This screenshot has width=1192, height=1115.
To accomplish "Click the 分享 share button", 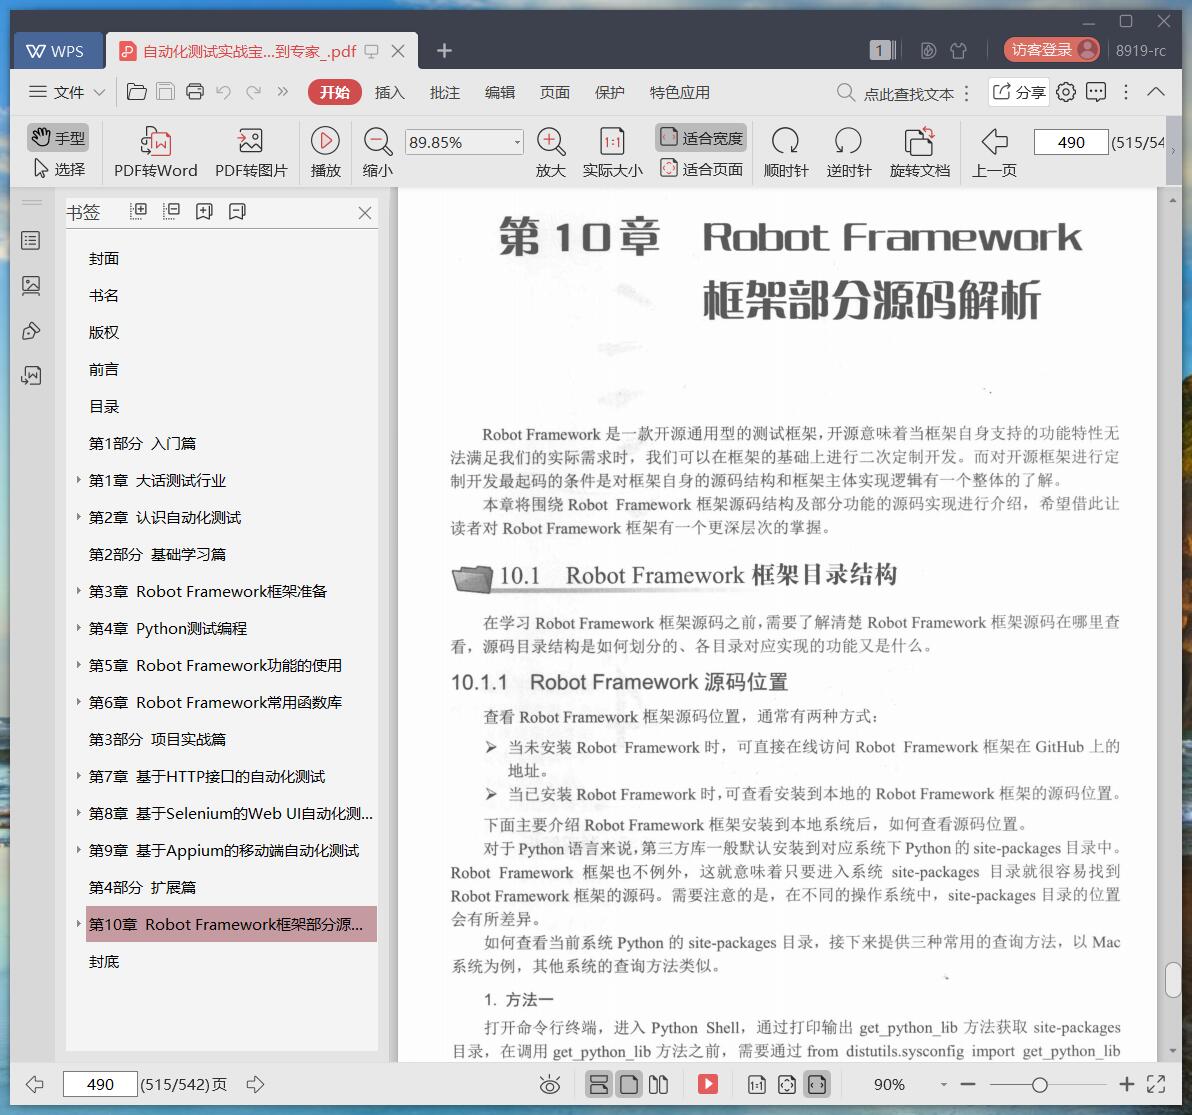I will 1019,92.
